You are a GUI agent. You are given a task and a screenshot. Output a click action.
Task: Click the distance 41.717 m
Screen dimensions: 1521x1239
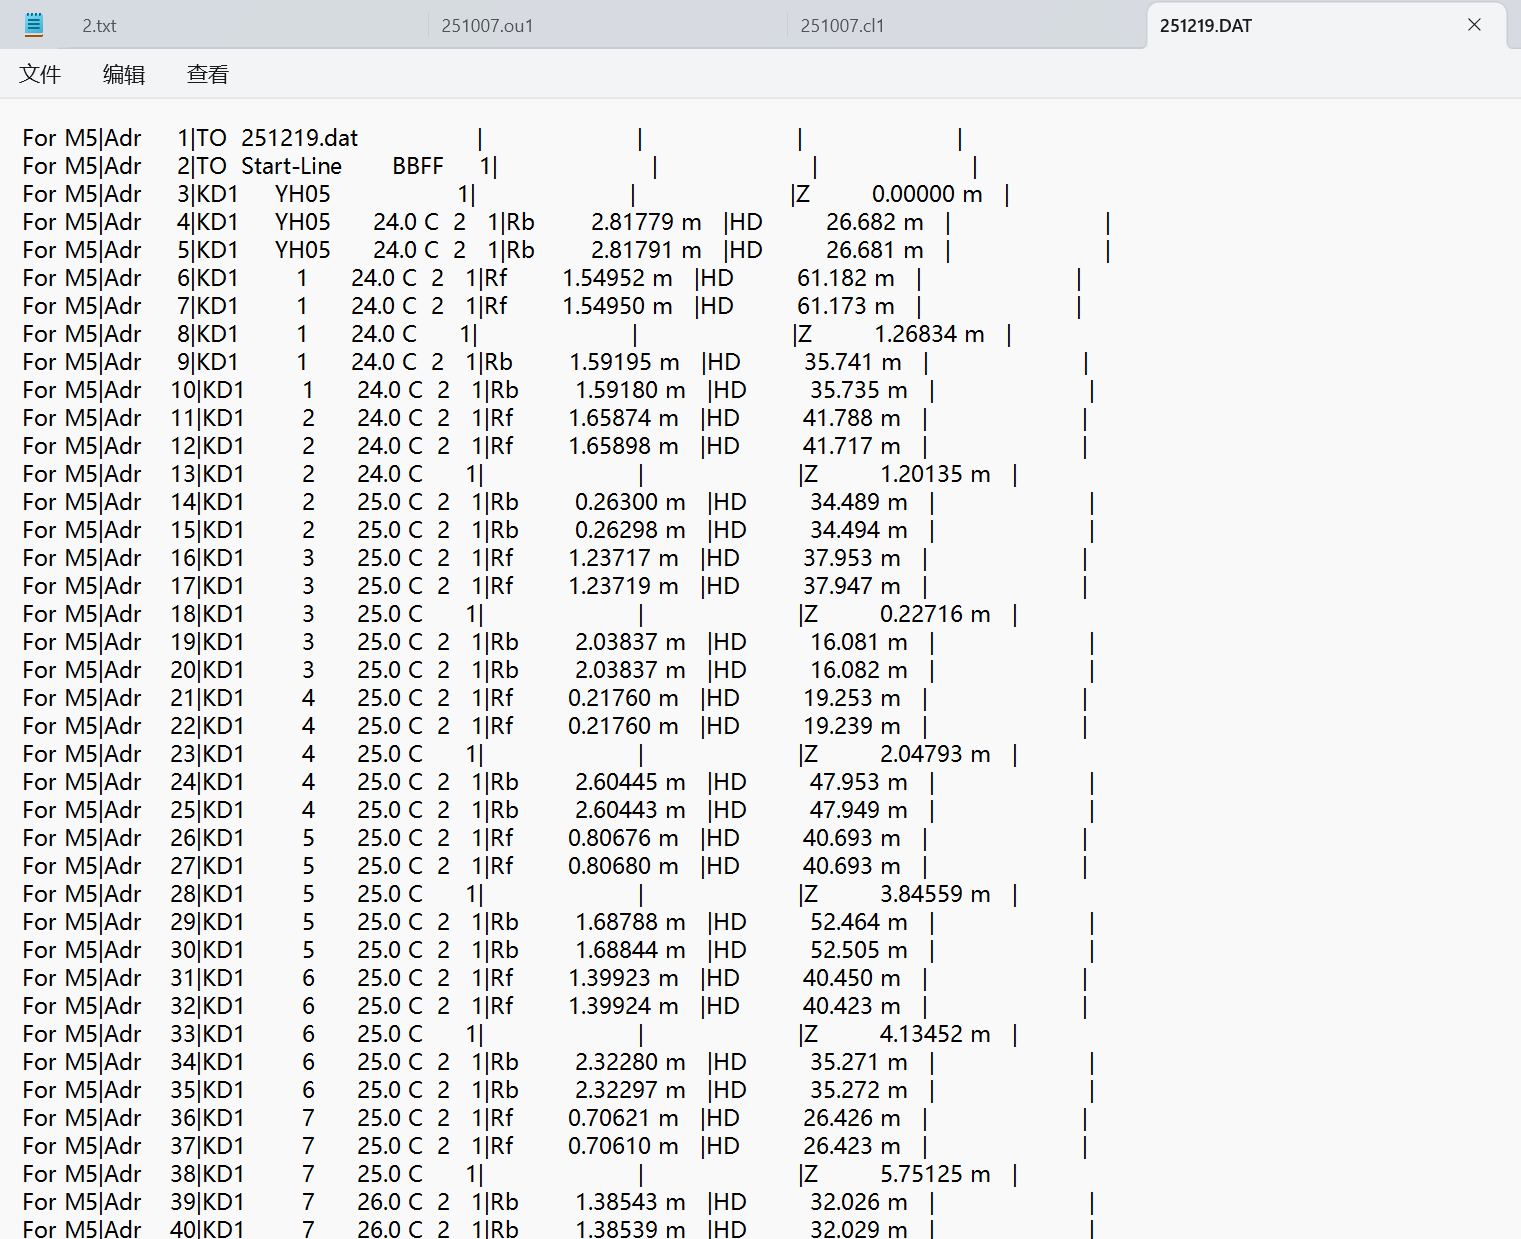point(852,446)
